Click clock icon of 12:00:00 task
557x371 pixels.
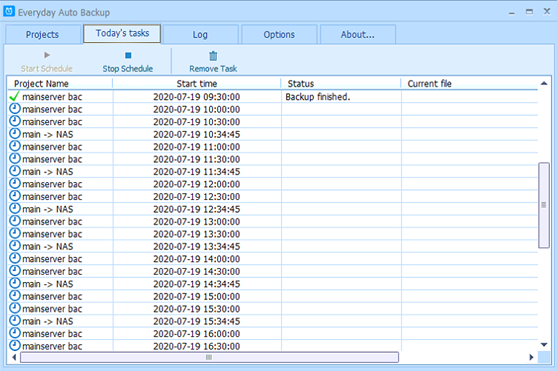[x=15, y=183]
